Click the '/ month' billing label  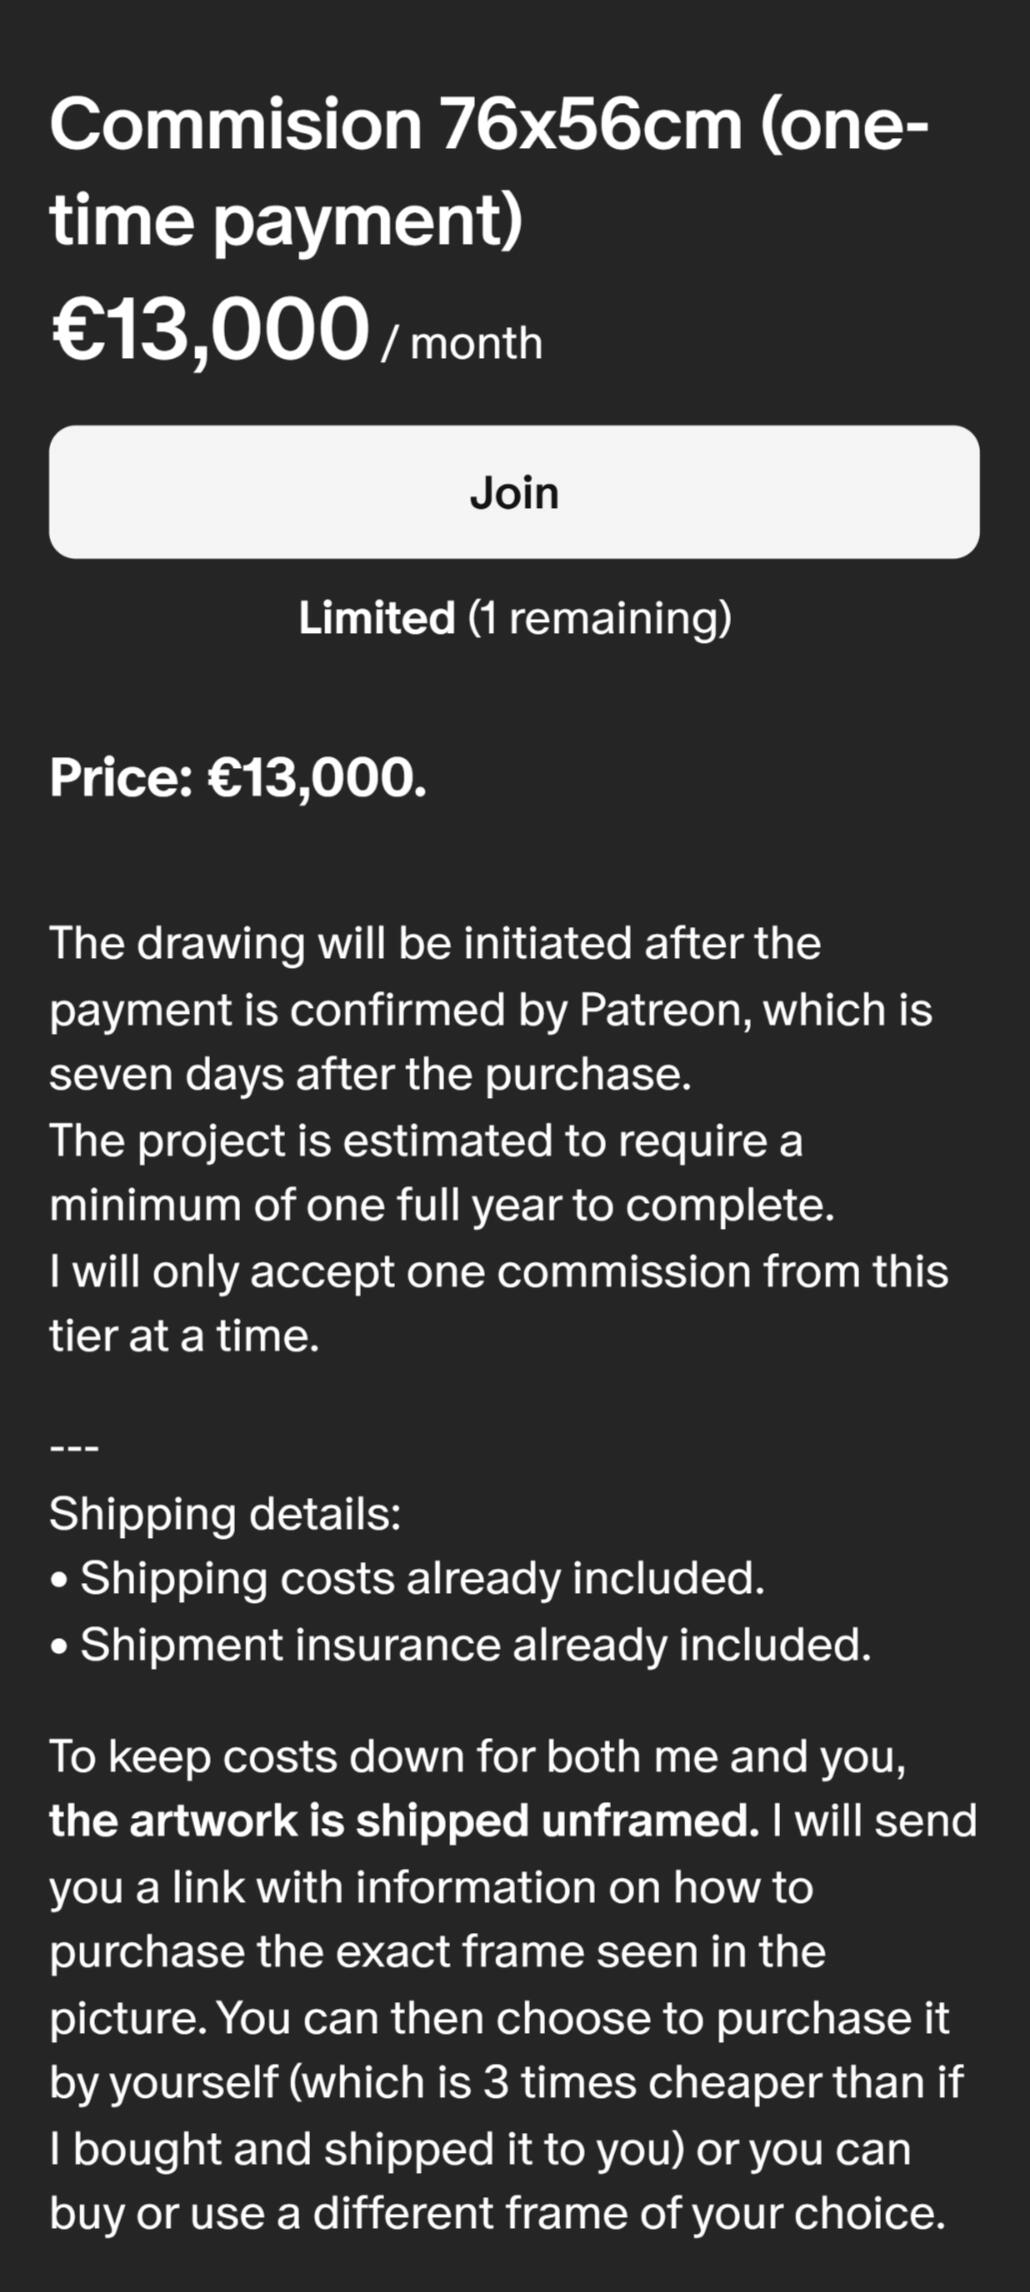(462, 344)
